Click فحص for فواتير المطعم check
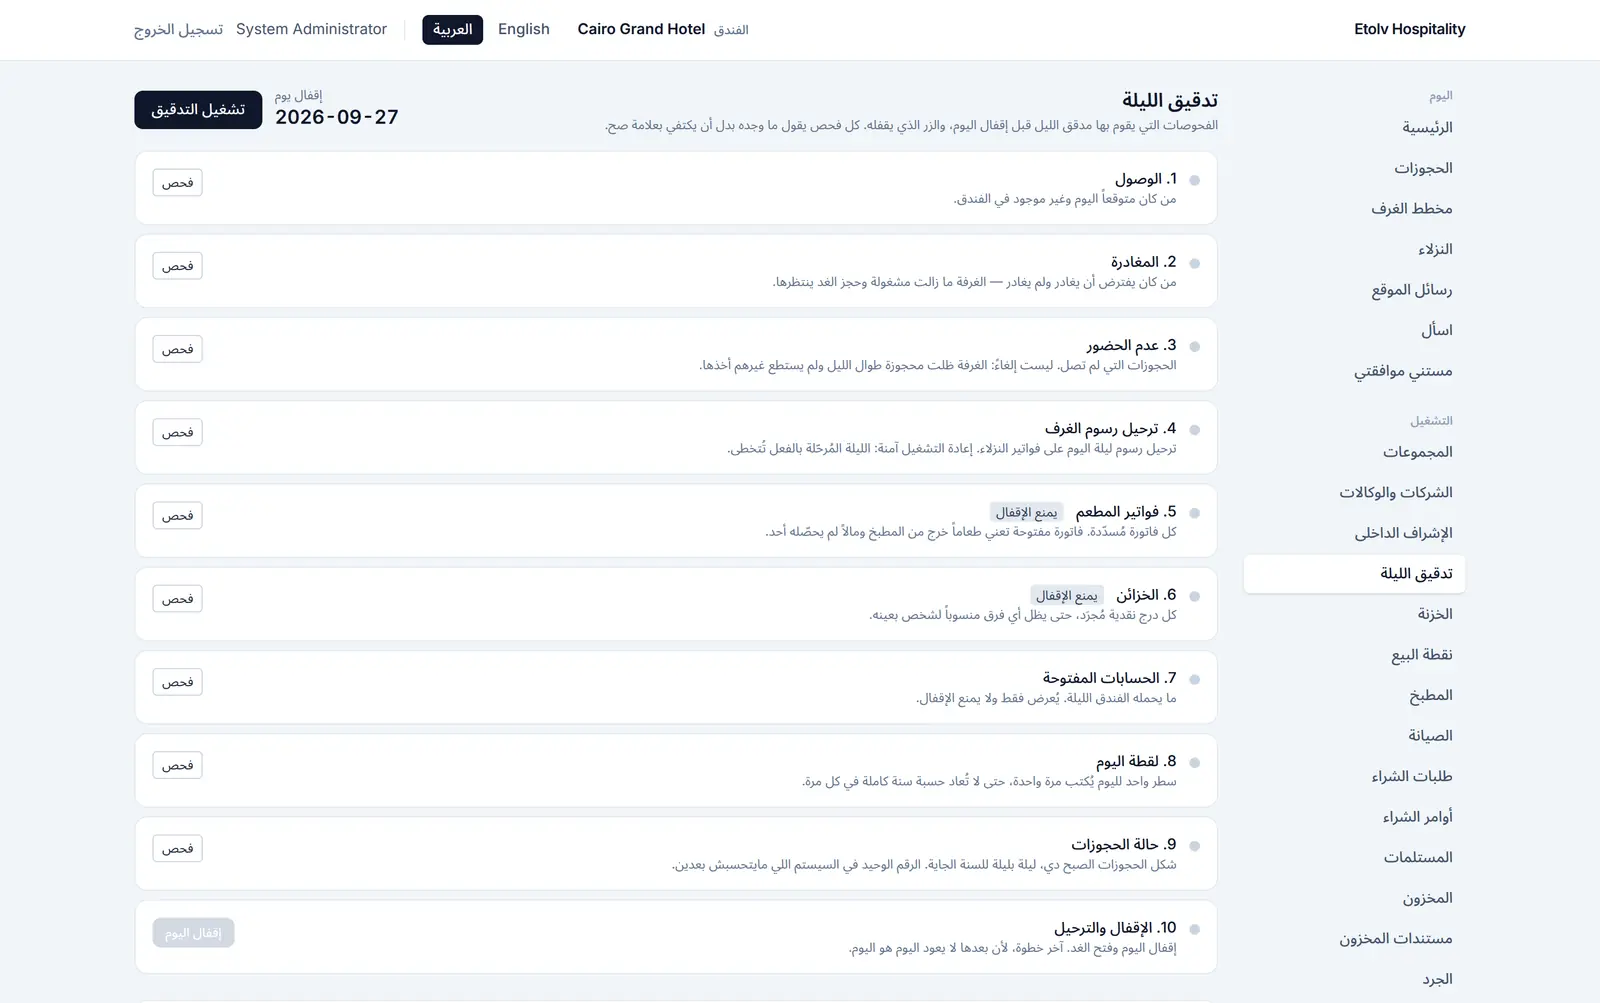Viewport: 1600px width, 1003px height. pyautogui.click(x=177, y=516)
